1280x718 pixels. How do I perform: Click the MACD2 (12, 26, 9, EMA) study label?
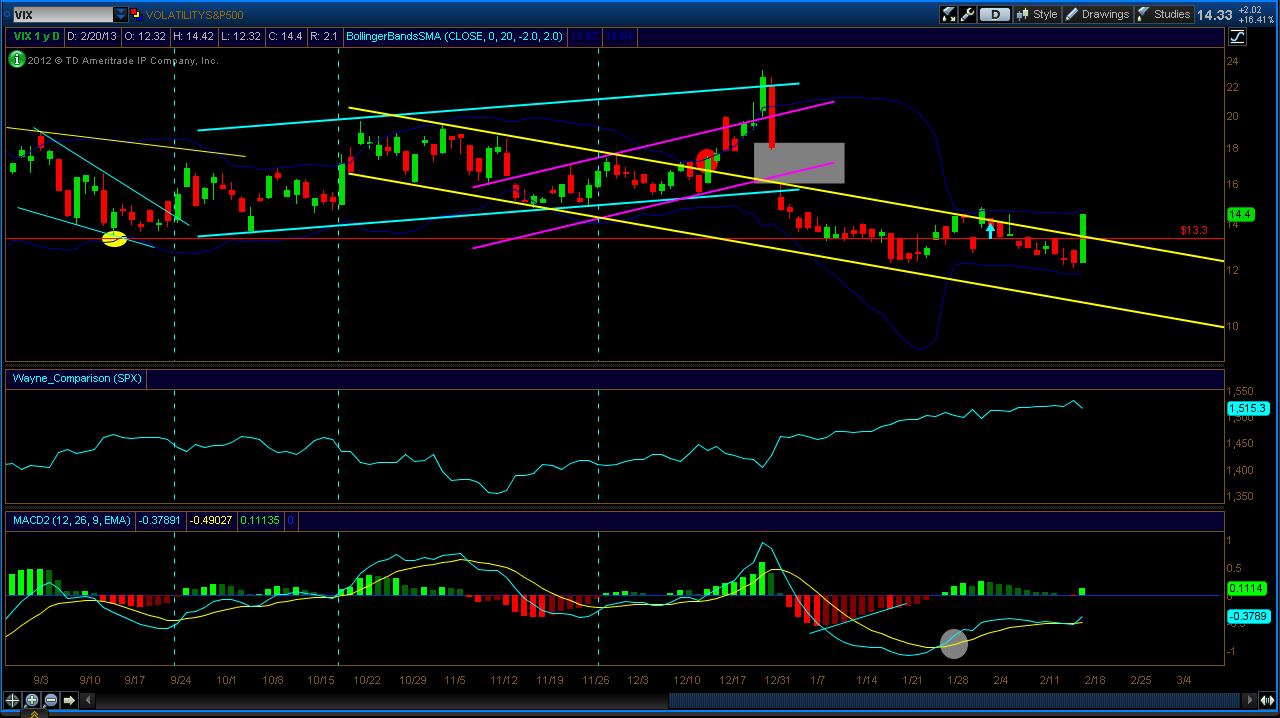(71, 521)
